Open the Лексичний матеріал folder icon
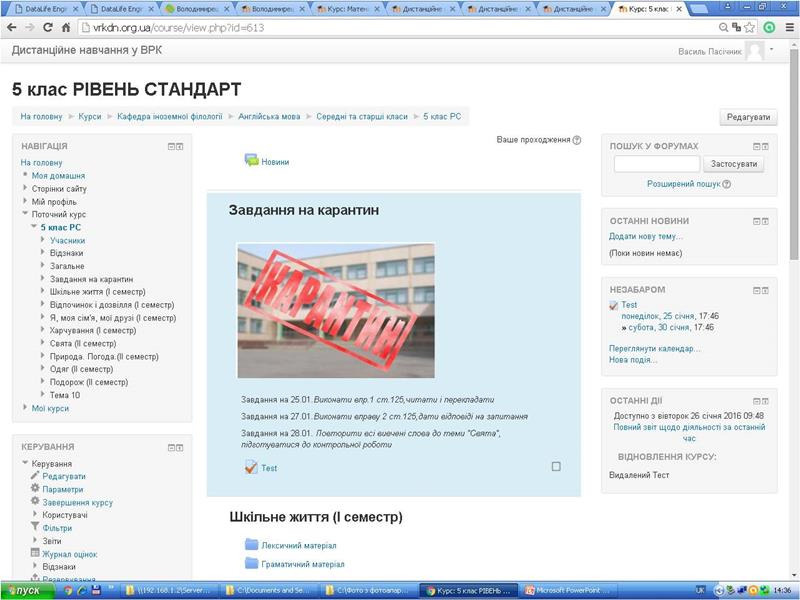Viewport: 800px width, 600px height. pos(252,544)
